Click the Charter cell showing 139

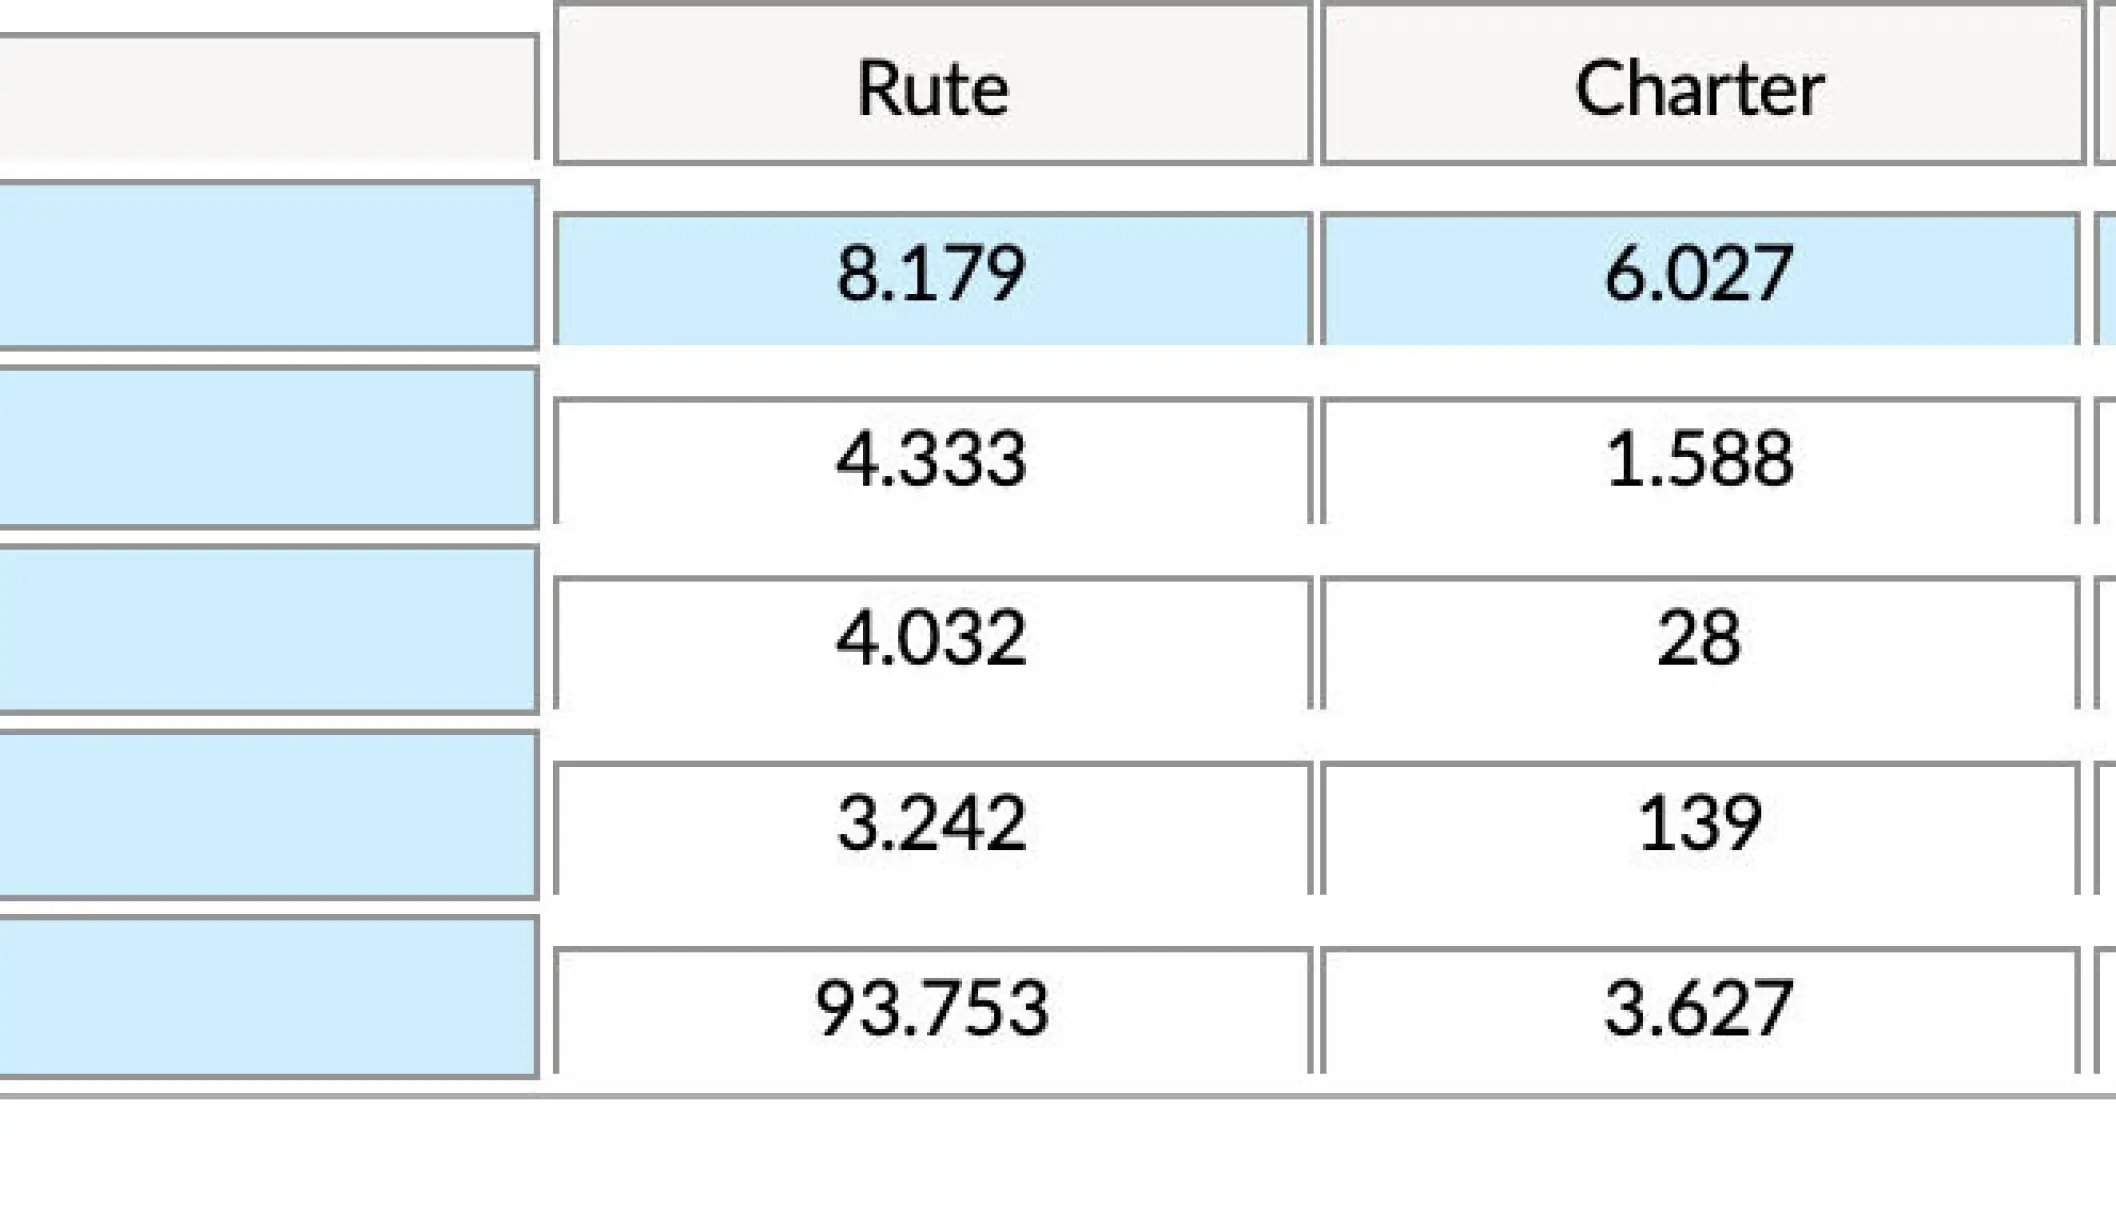coord(1700,825)
